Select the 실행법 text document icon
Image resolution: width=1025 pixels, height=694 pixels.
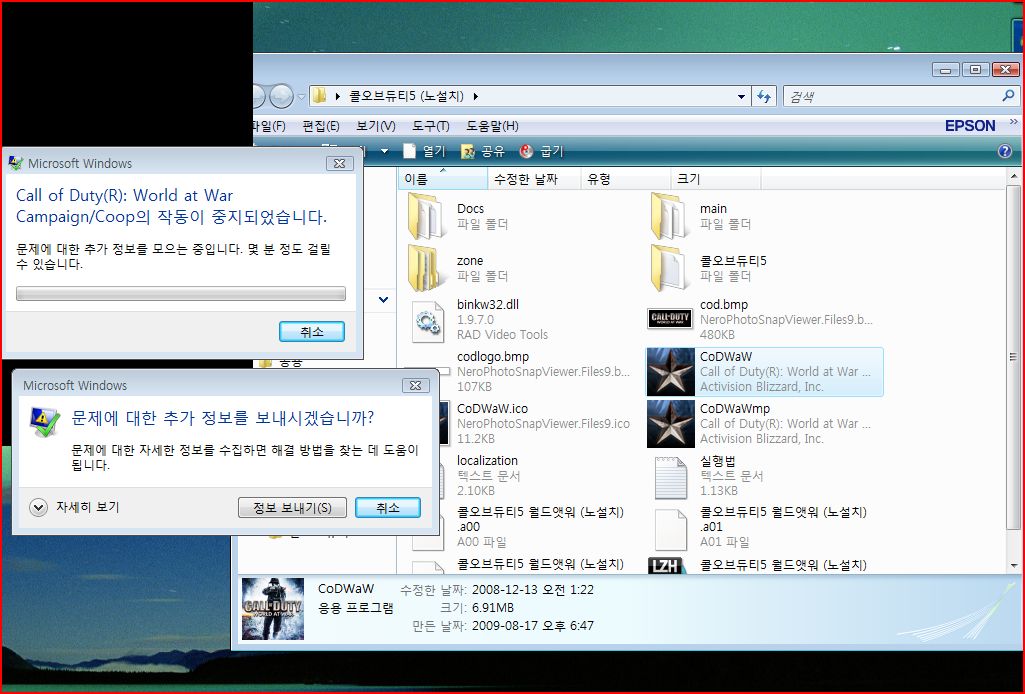(x=670, y=476)
